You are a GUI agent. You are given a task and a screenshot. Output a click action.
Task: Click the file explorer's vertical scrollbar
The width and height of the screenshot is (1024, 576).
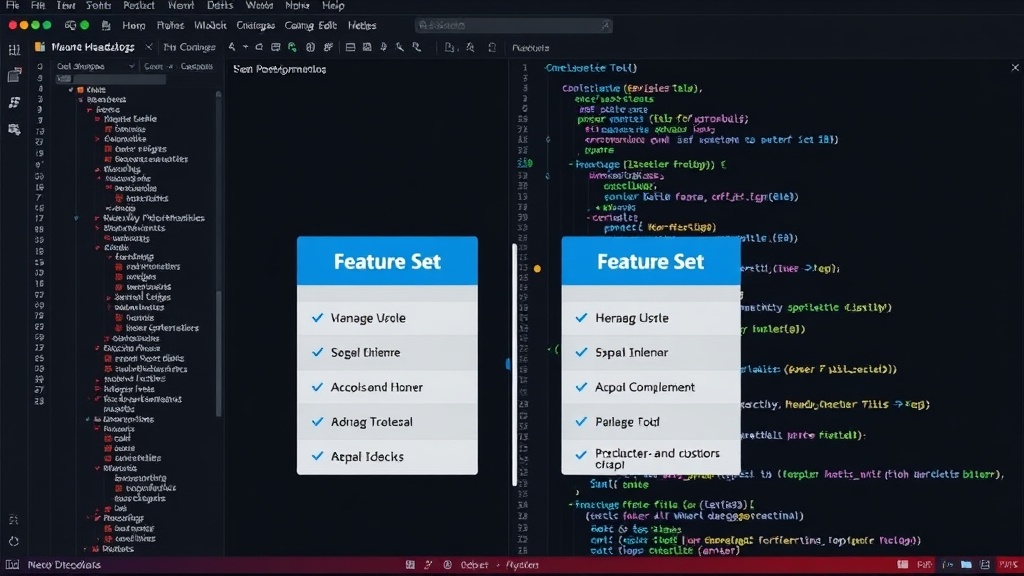pyautogui.click(x=218, y=255)
